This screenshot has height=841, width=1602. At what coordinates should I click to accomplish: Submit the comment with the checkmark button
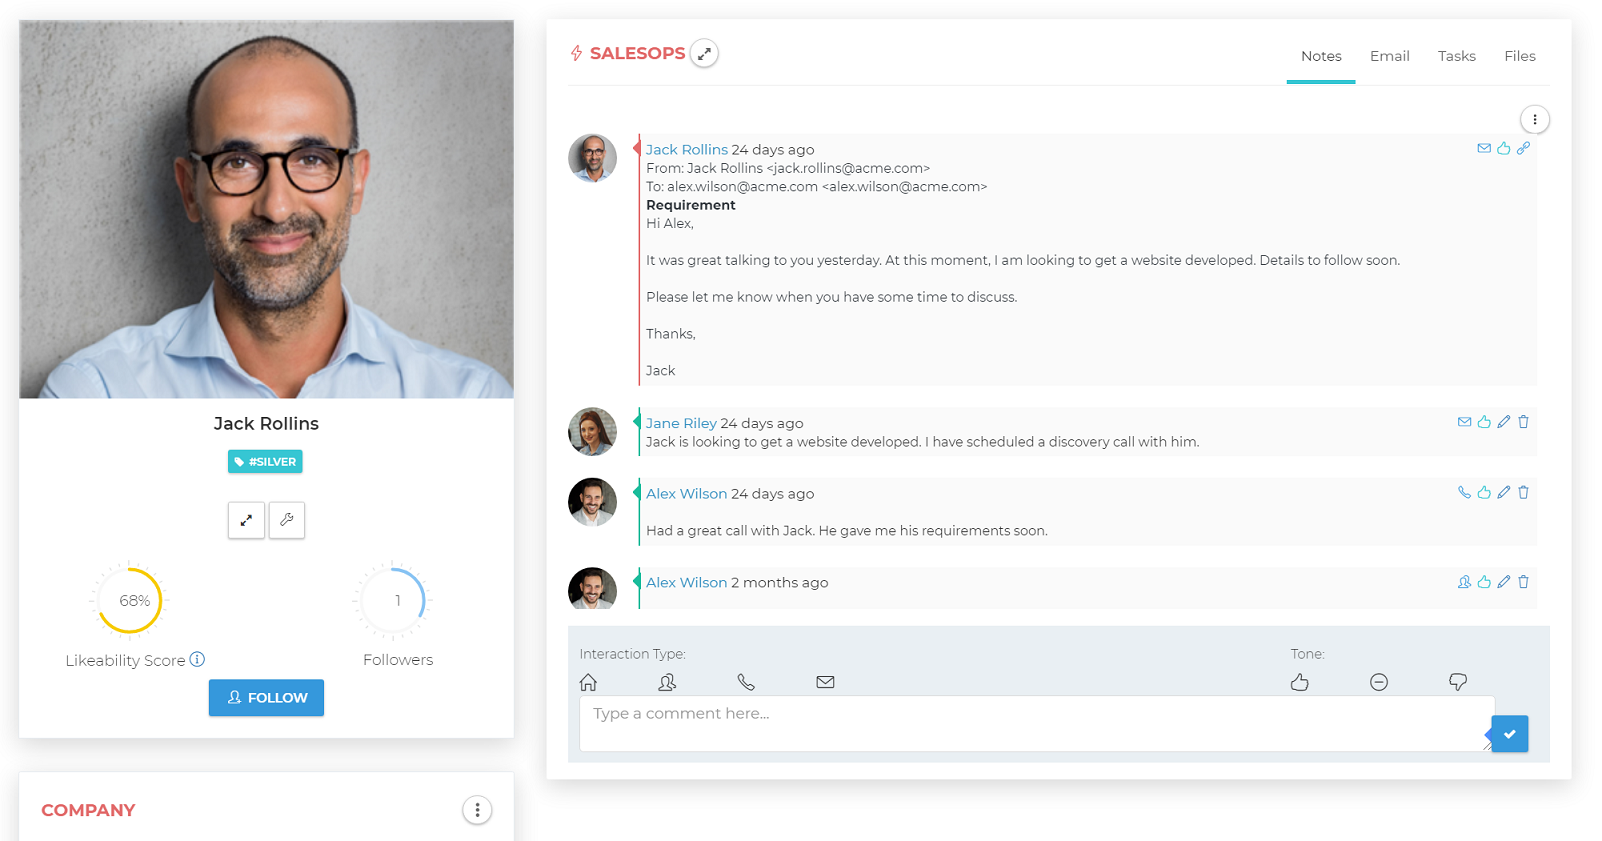pos(1510,734)
